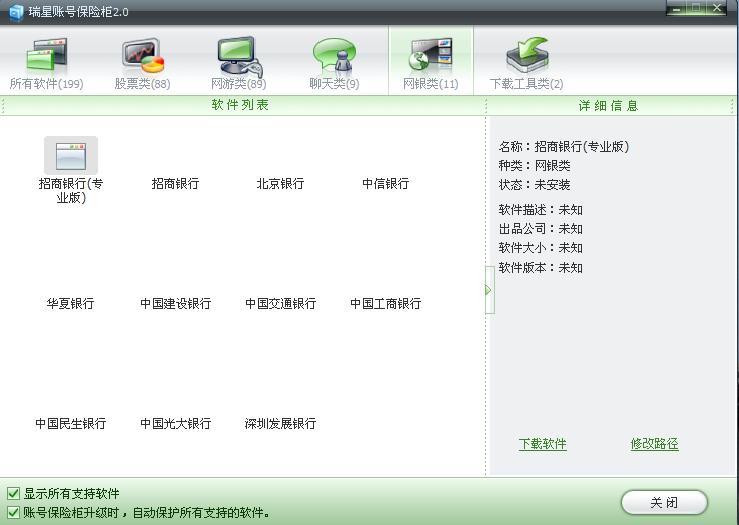Select 中信银行 entry
The image size is (739, 525).
click(386, 183)
